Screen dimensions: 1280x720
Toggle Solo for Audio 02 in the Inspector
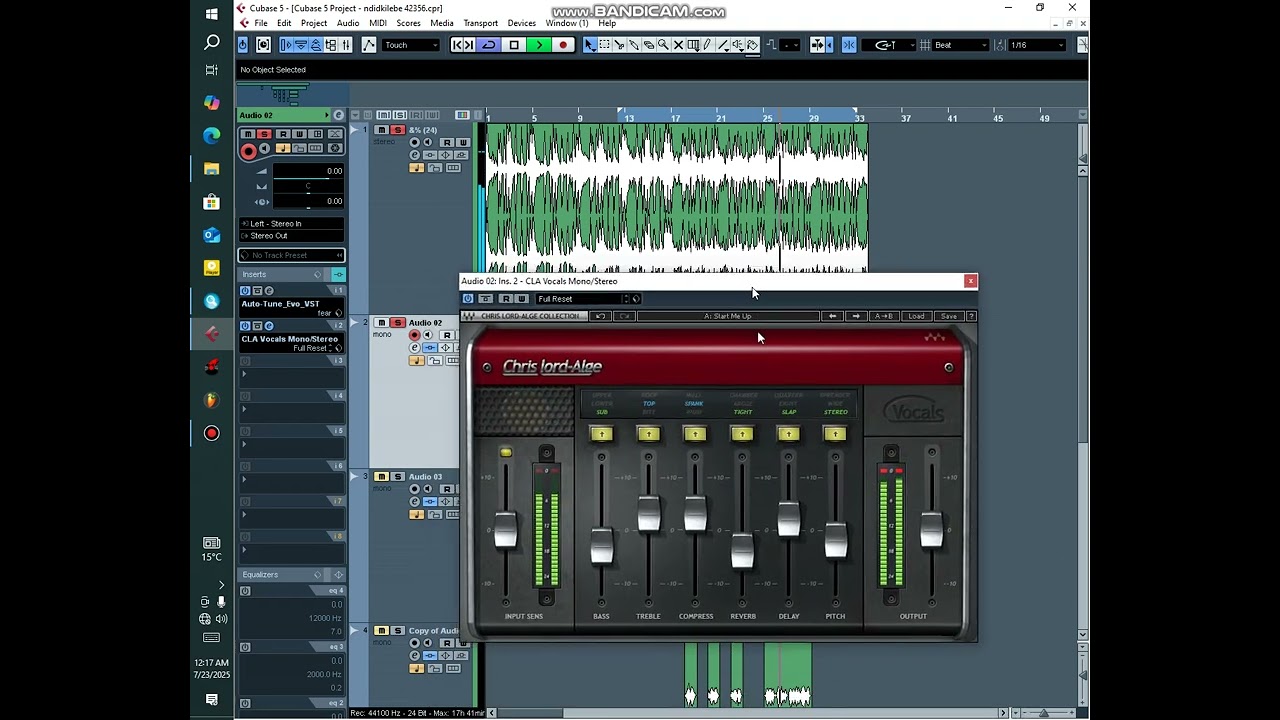coord(264,134)
